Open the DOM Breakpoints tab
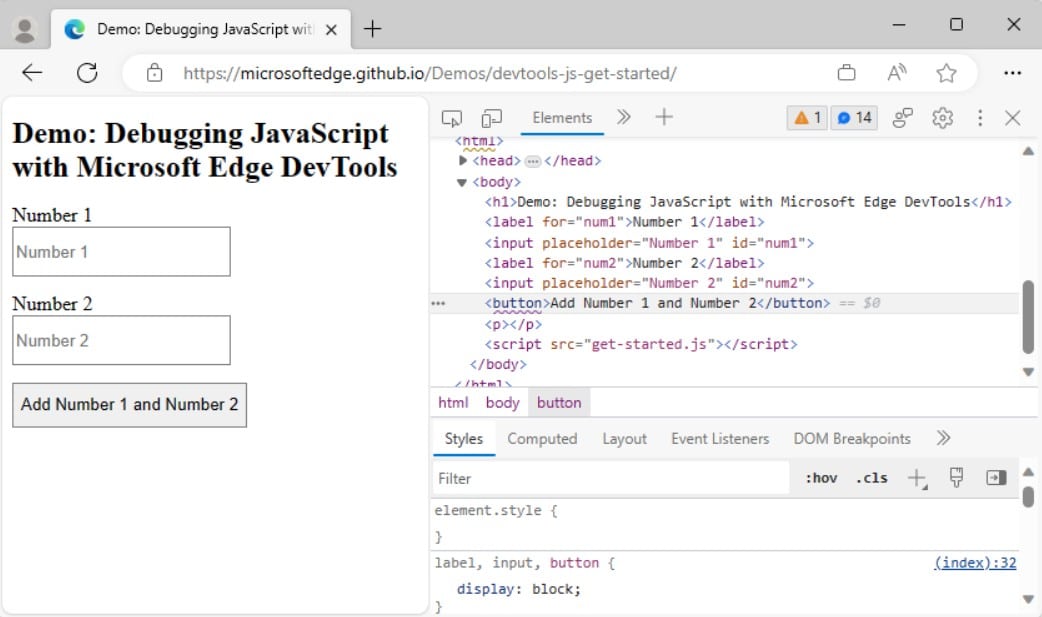Viewport: 1042px width, 617px height. click(851, 439)
